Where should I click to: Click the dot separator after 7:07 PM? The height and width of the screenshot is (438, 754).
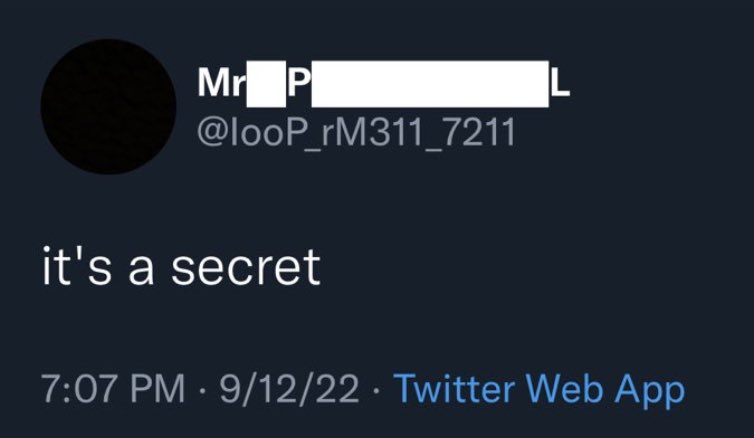tap(202, 390)
